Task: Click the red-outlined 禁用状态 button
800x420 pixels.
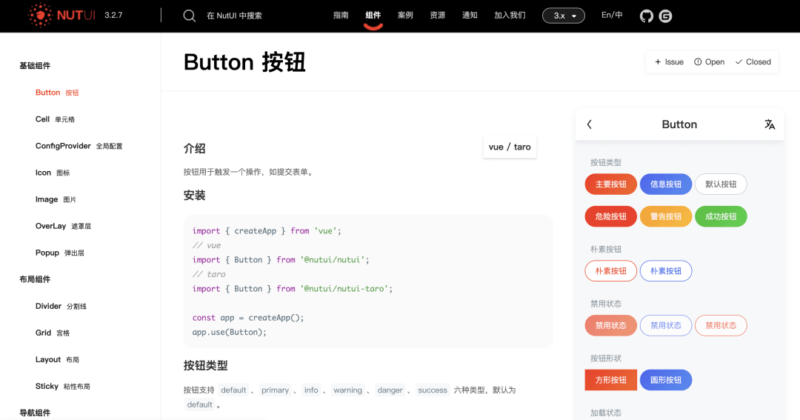Action: [721, 326]
